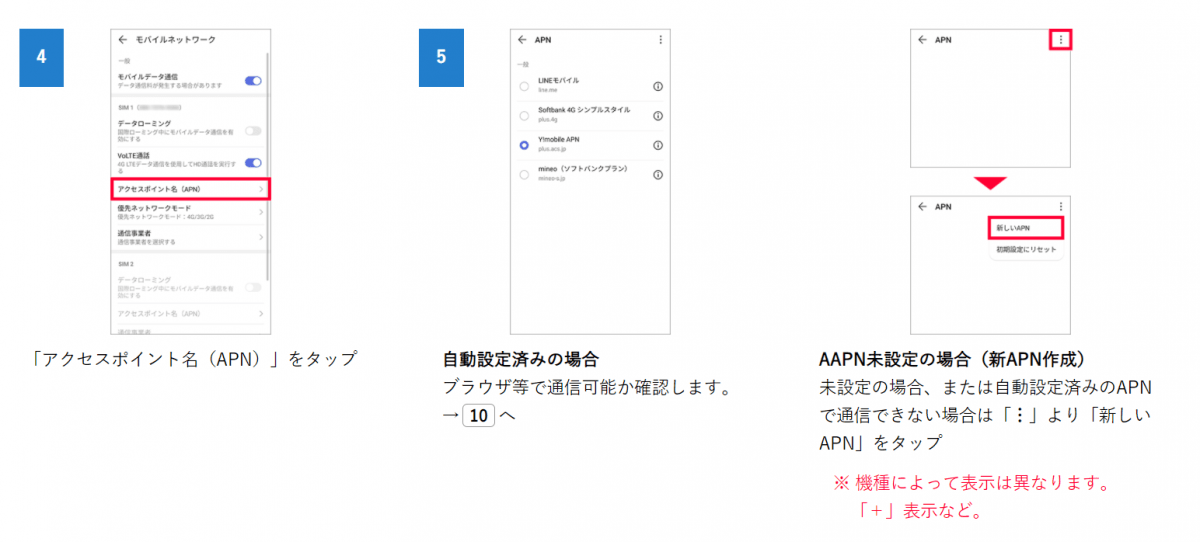Tap back arrow on the APN list screen

tap(522, 40)
